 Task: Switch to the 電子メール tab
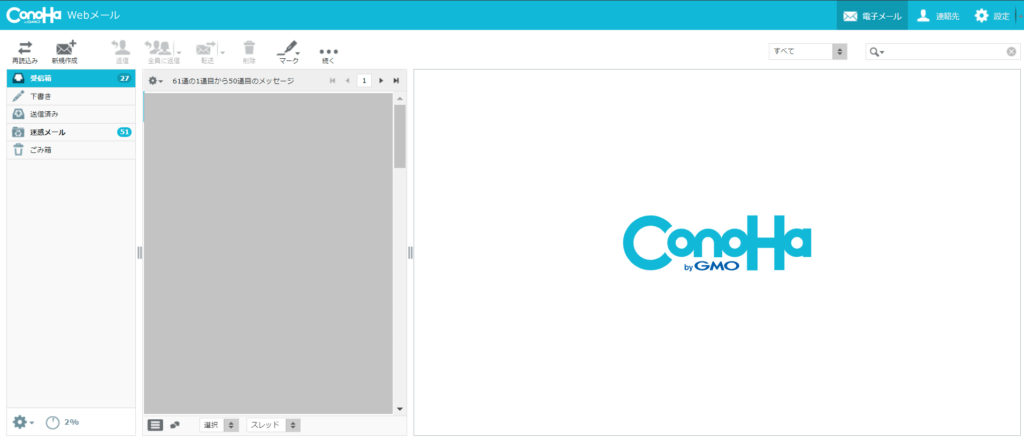pos(872,16)
